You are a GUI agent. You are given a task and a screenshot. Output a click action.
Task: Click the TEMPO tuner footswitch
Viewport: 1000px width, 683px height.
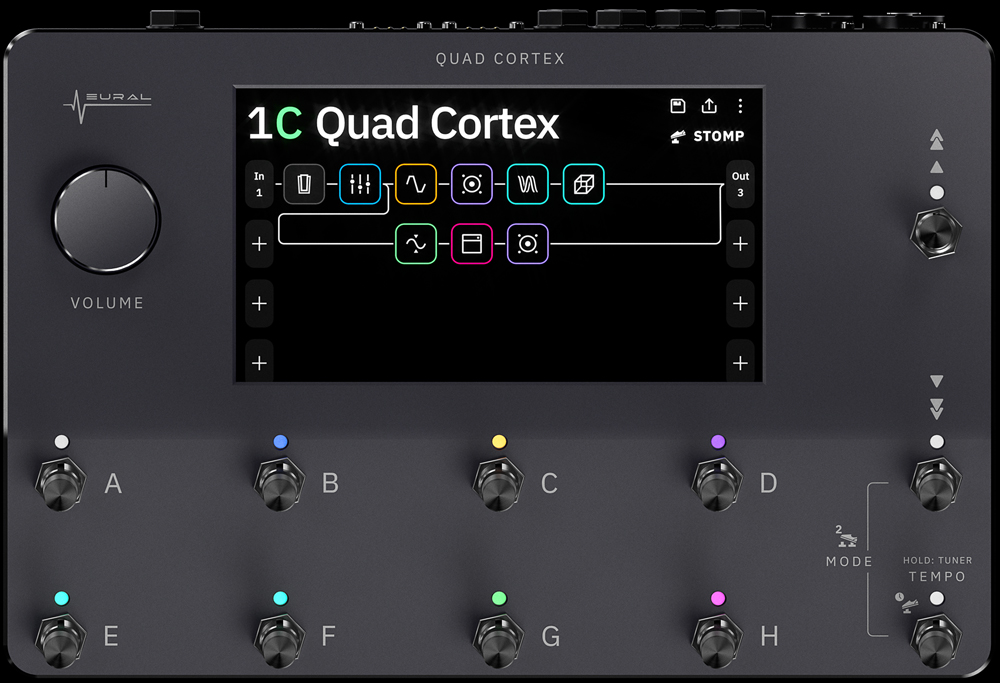coord(936,640)
